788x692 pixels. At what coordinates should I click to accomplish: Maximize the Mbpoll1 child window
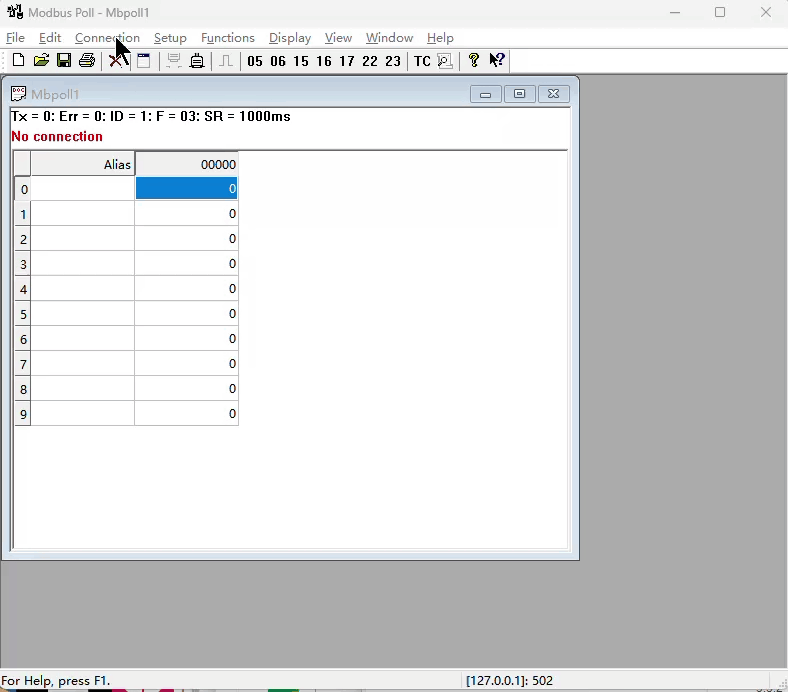[x=519, y=94]
